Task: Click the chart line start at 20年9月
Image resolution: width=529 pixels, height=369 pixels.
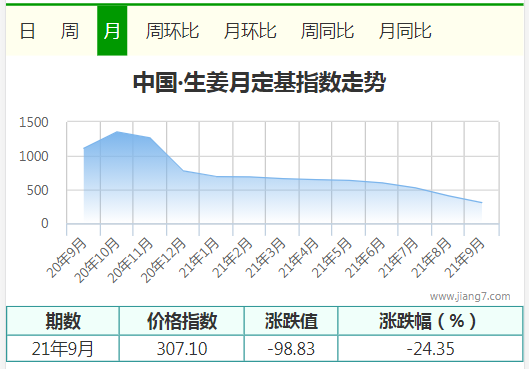Action: click(84, 148)
